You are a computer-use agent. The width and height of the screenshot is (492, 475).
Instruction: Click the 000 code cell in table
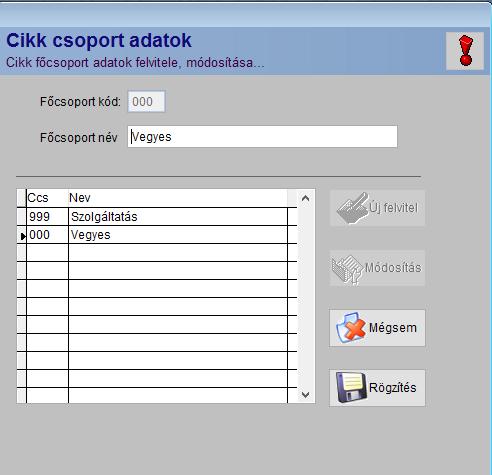coord(47,235)
